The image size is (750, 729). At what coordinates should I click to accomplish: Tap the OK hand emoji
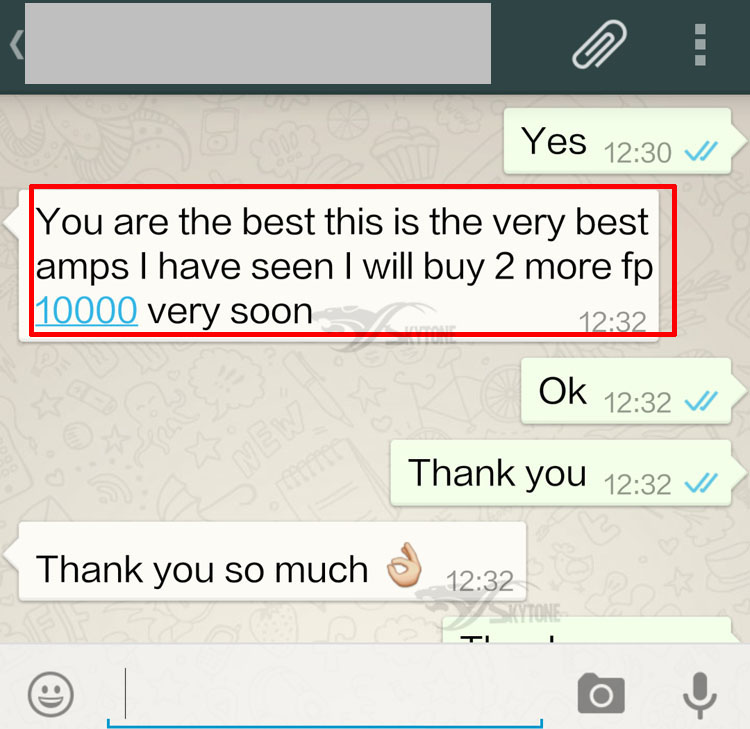pyautogui.click(x=404, y=565)
